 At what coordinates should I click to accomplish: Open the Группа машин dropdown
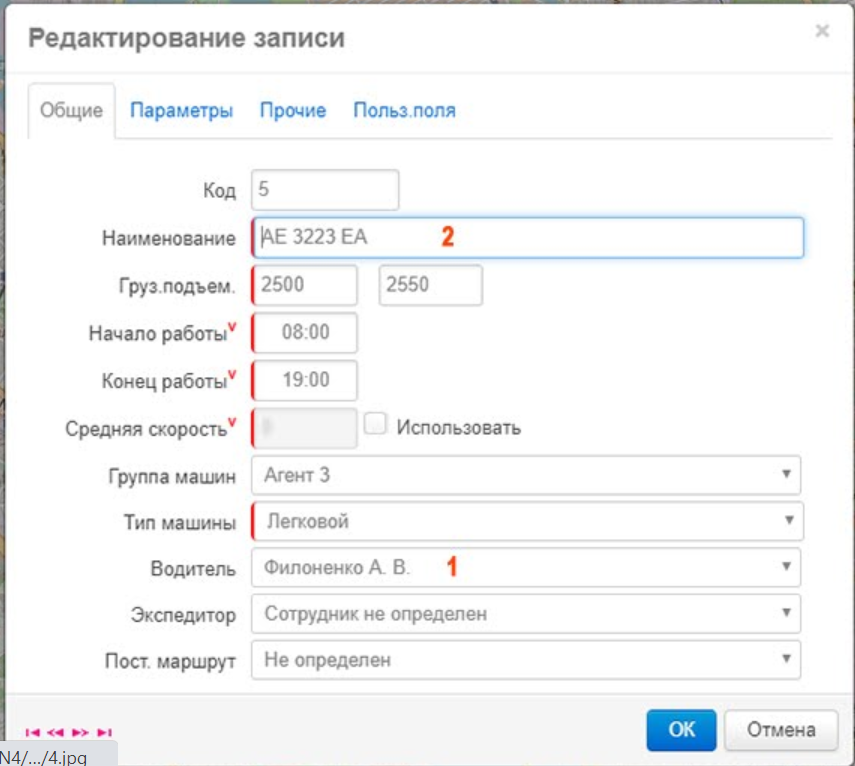pos(526,475)
